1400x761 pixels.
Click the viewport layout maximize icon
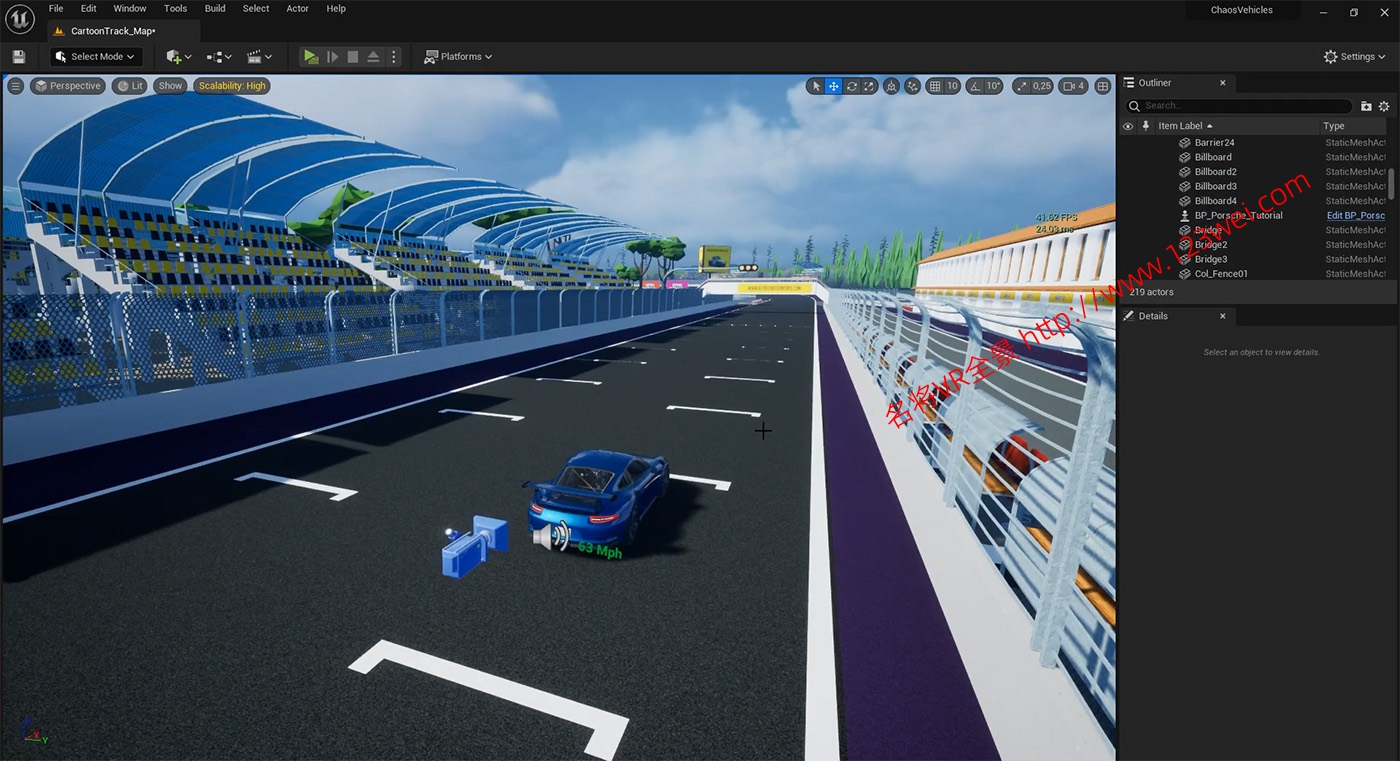click(x=1103, y=86)
